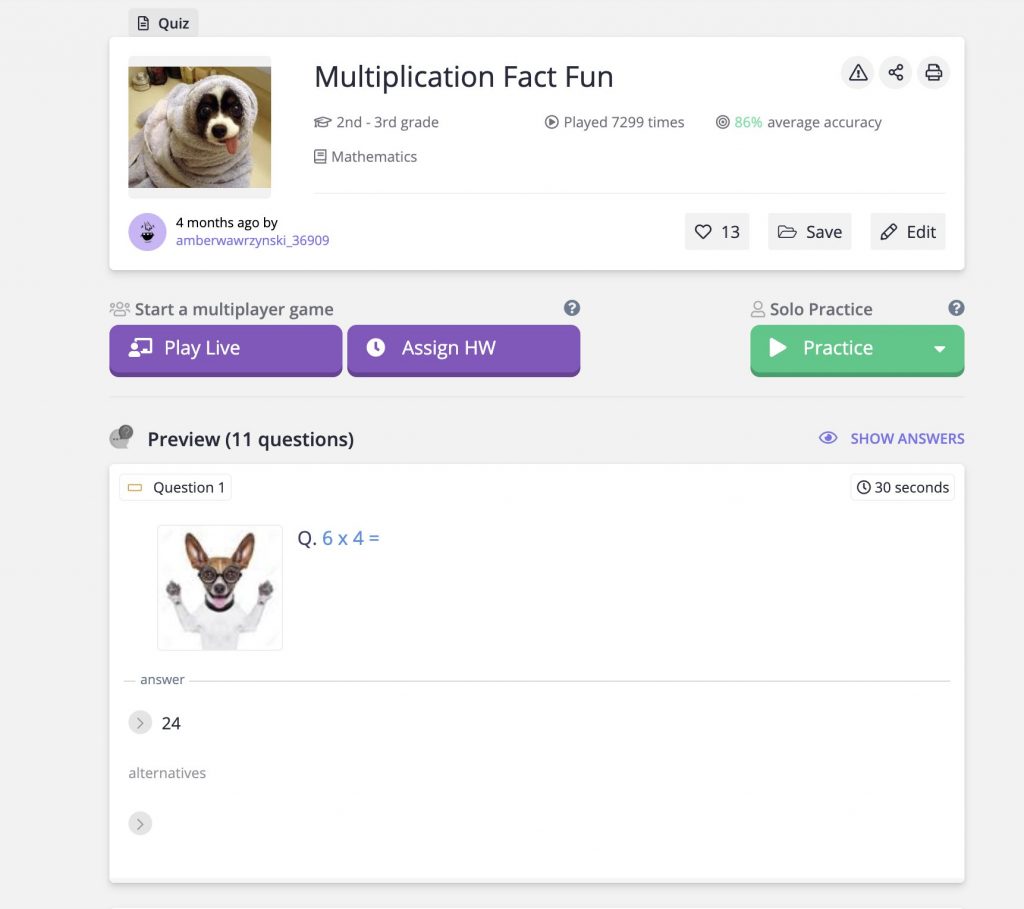This screenshot has height=909, width=1024.
Task: Open the Practice dropdown arrow
Action: [x=940, y=349]
